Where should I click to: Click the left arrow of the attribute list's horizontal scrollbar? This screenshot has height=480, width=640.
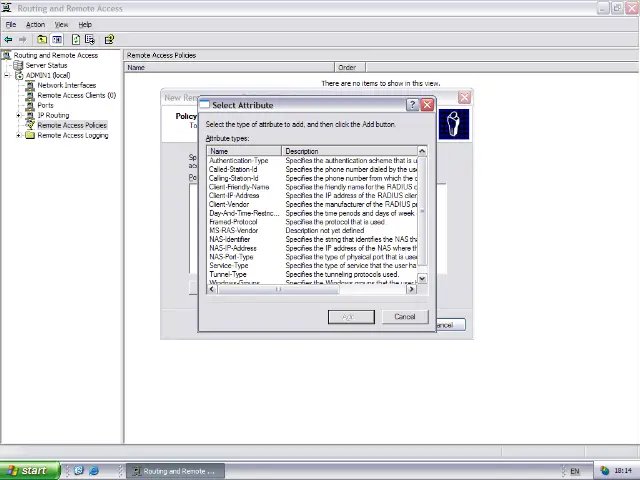[211, 289]
